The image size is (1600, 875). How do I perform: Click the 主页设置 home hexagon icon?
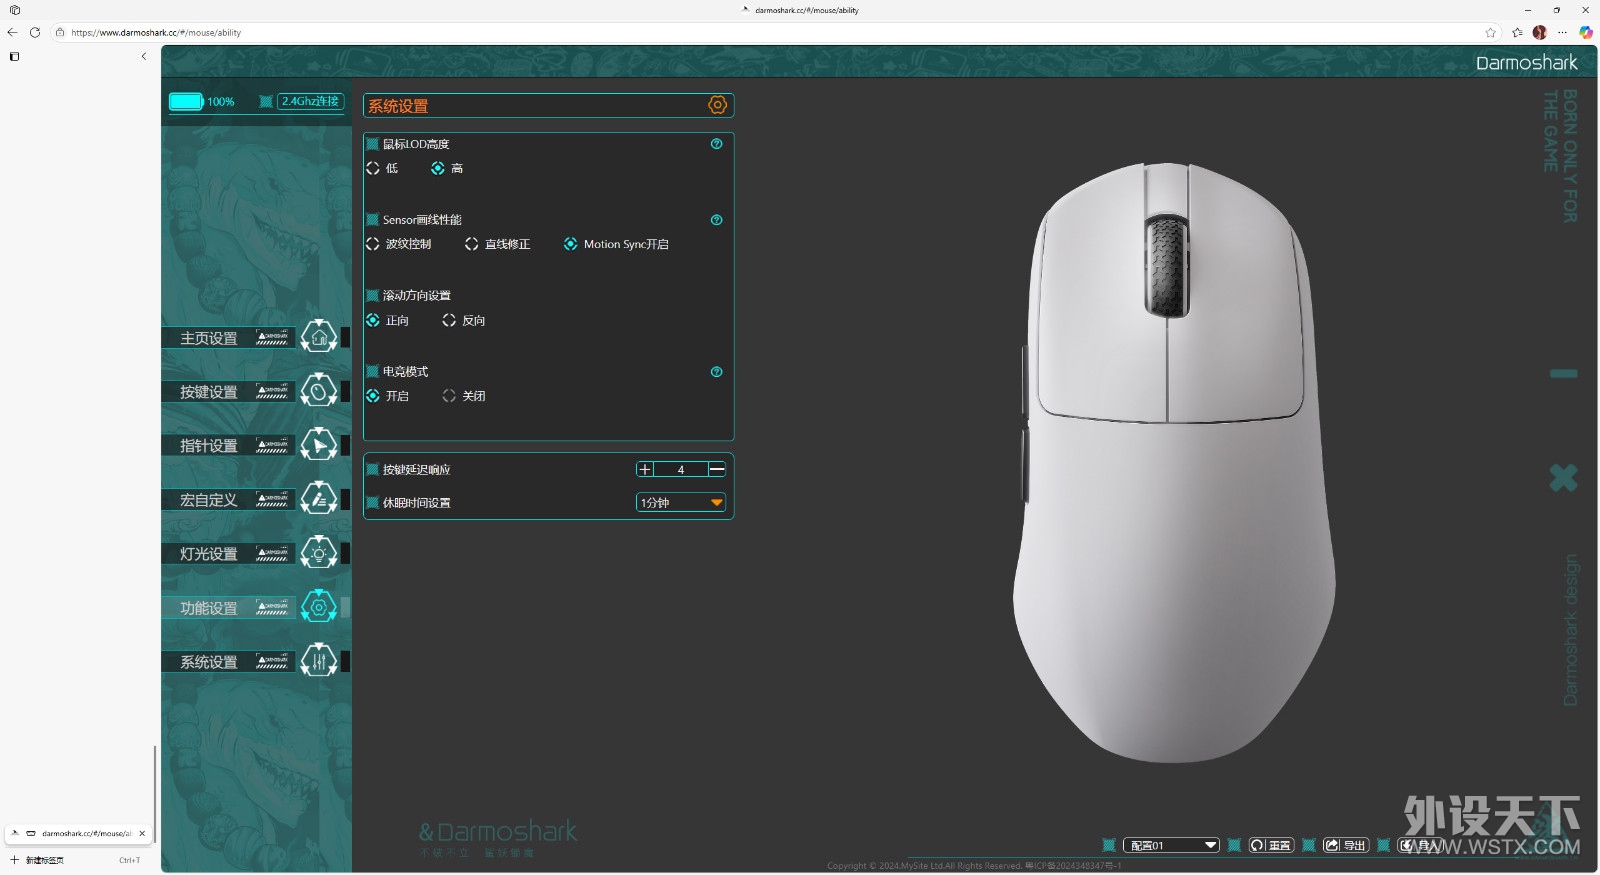[x=319, y=337]
